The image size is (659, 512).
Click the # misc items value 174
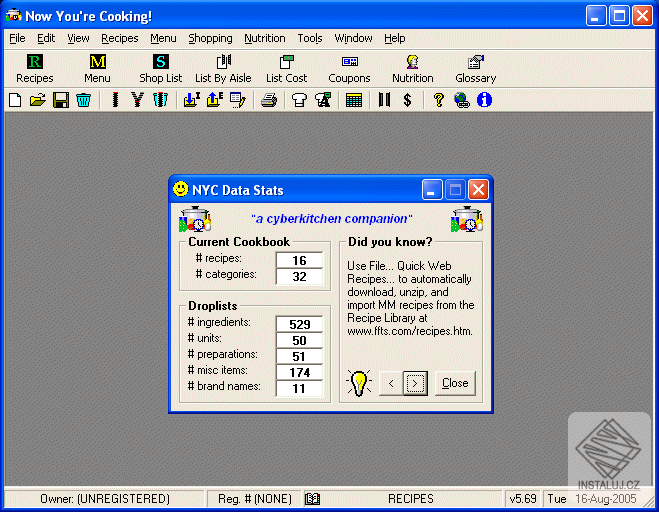click(299, 372)
